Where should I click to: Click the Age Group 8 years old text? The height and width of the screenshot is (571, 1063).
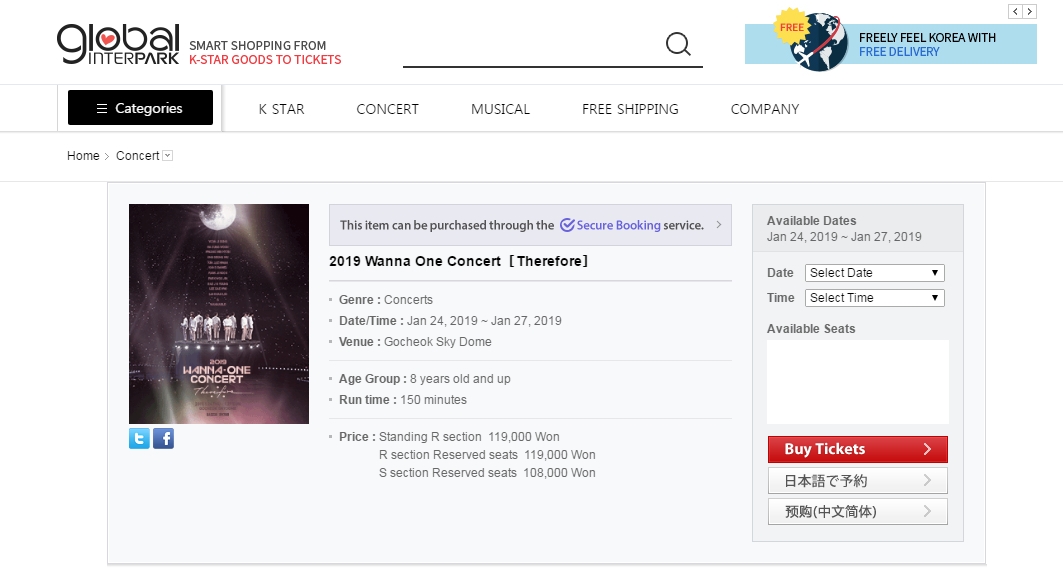coord(424,379)
